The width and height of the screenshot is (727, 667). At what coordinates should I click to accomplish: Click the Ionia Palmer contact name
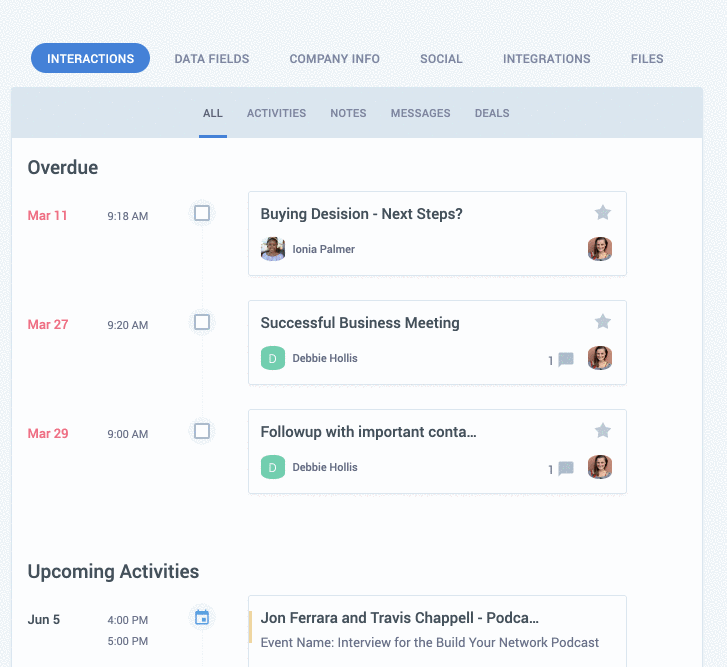click(323, 249)
